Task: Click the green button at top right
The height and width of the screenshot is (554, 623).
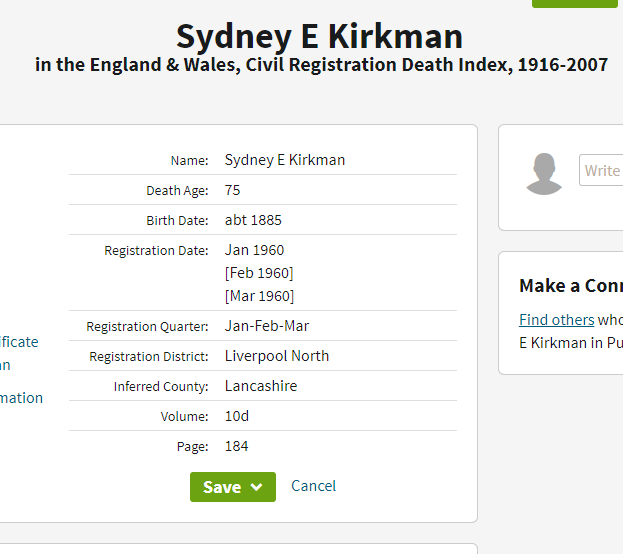Action: (x=574, y=3)
